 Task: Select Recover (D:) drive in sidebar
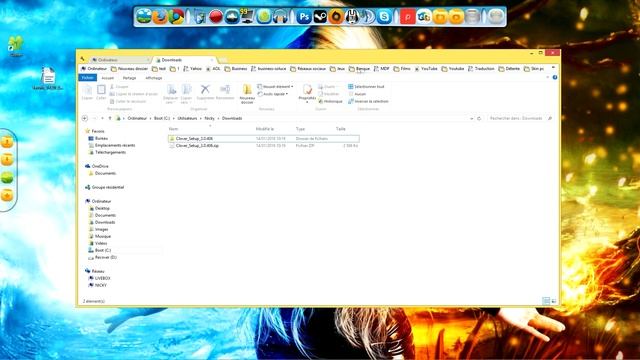[x=102, y=258]
